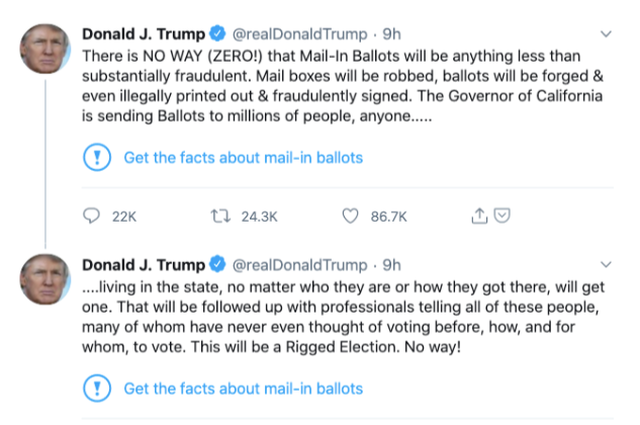The image size is (640, 425).
Task: Click the @realDonaldTrump handle on the second tweet
Action: [x=300, y=265]
